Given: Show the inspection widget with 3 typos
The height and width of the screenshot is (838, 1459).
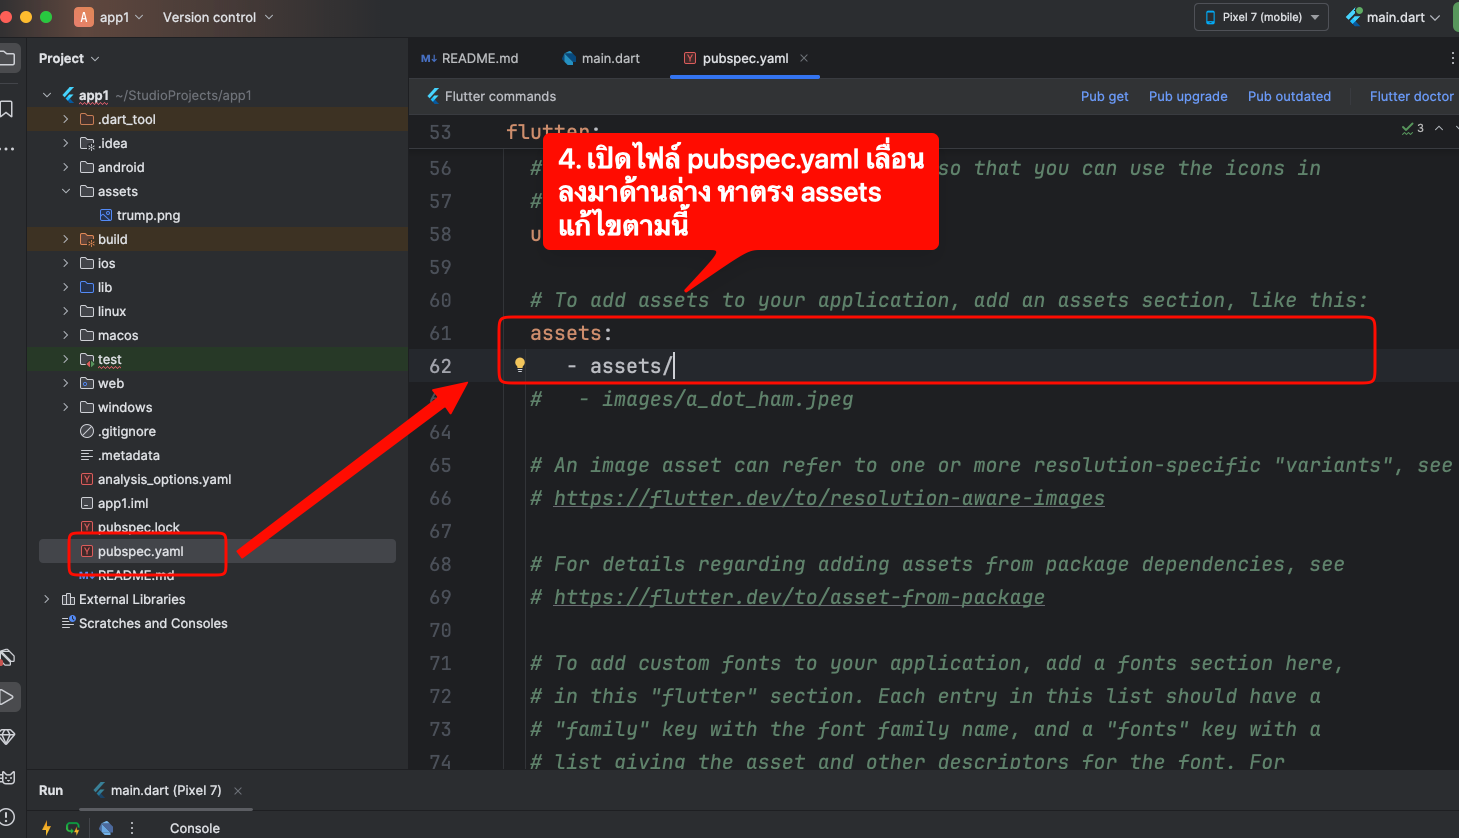Looking at the screenshot, I should (x=1413, y=128).
